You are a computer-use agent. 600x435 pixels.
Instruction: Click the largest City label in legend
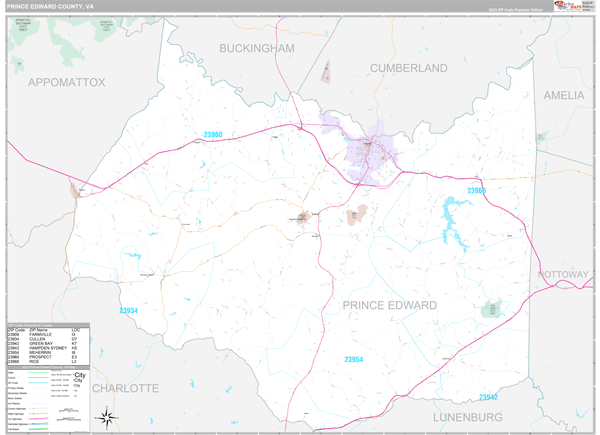[x=80, y=375]
